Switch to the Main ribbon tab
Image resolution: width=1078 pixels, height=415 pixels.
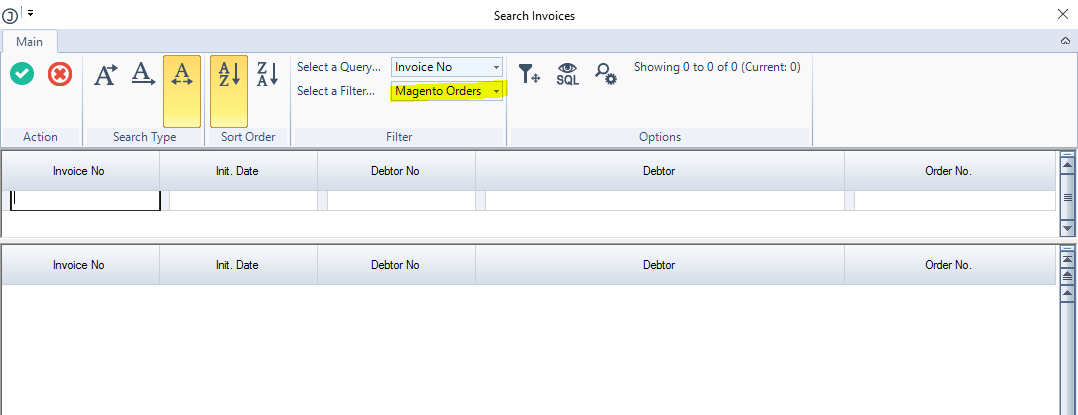point(29,41)
